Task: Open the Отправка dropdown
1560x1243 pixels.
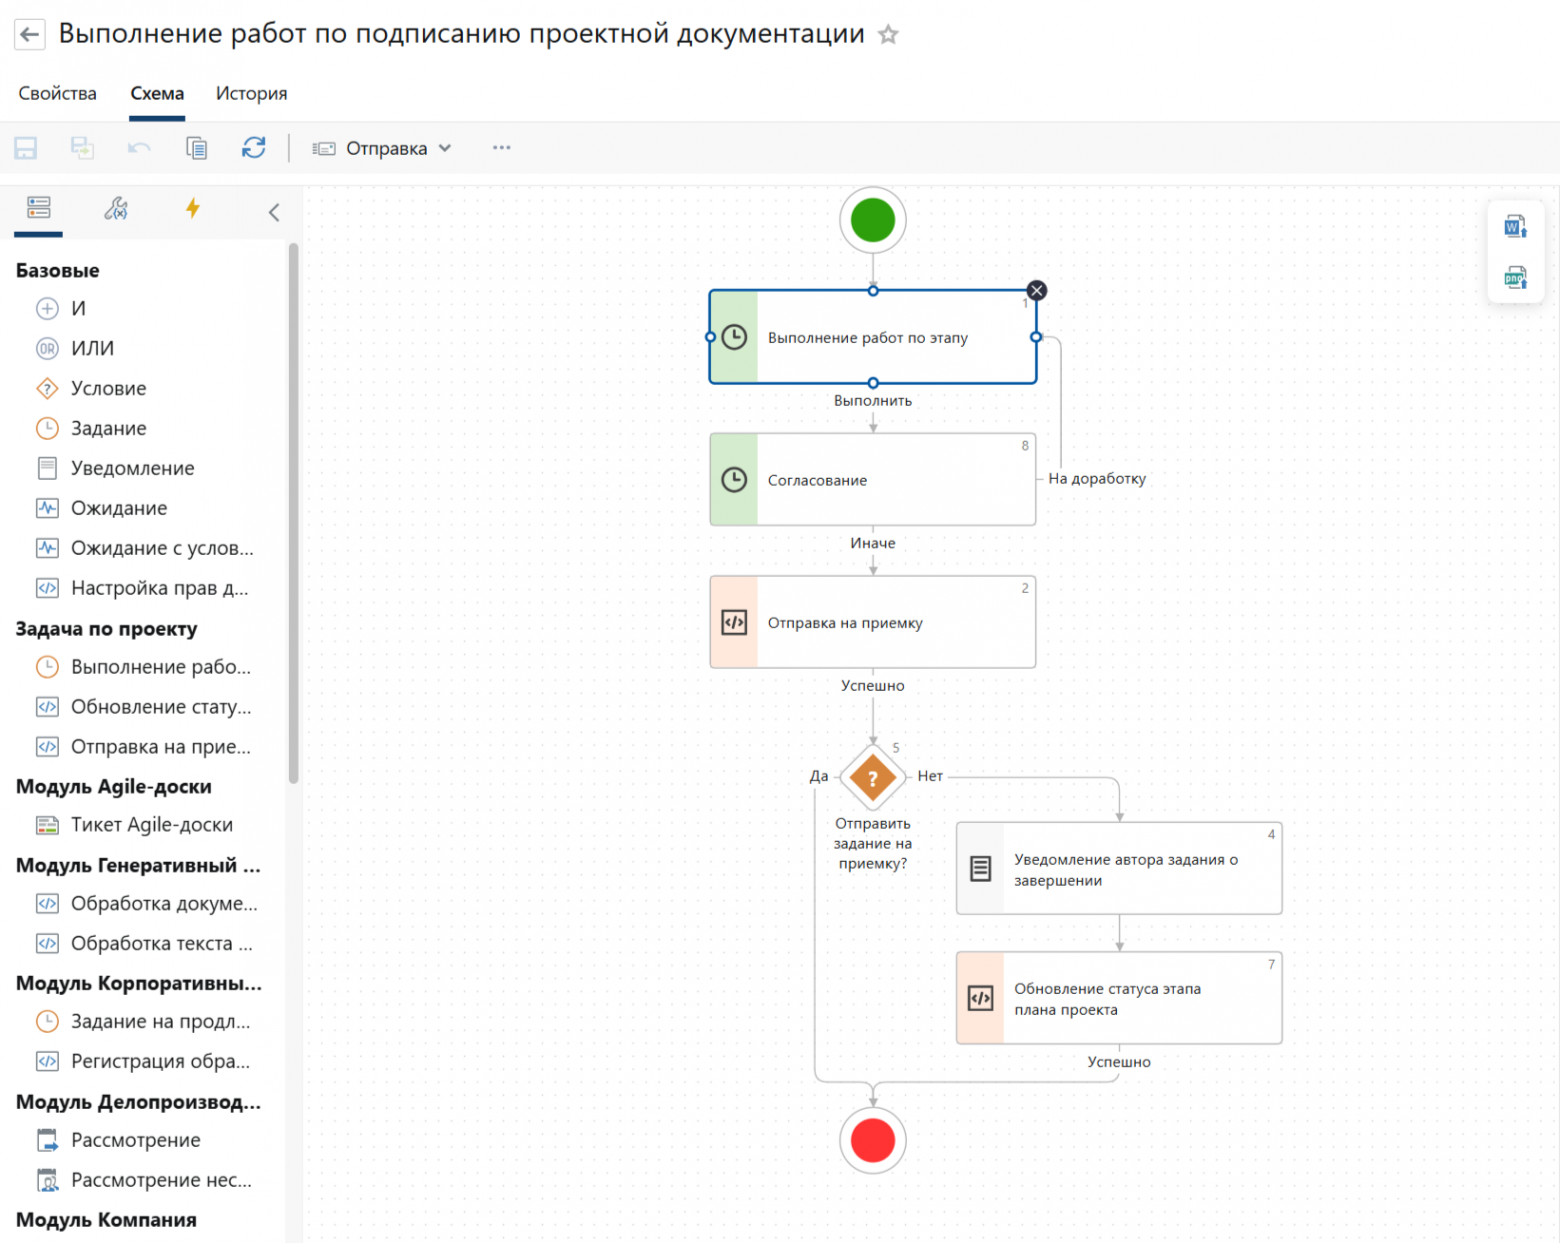Action: (382, 148)
